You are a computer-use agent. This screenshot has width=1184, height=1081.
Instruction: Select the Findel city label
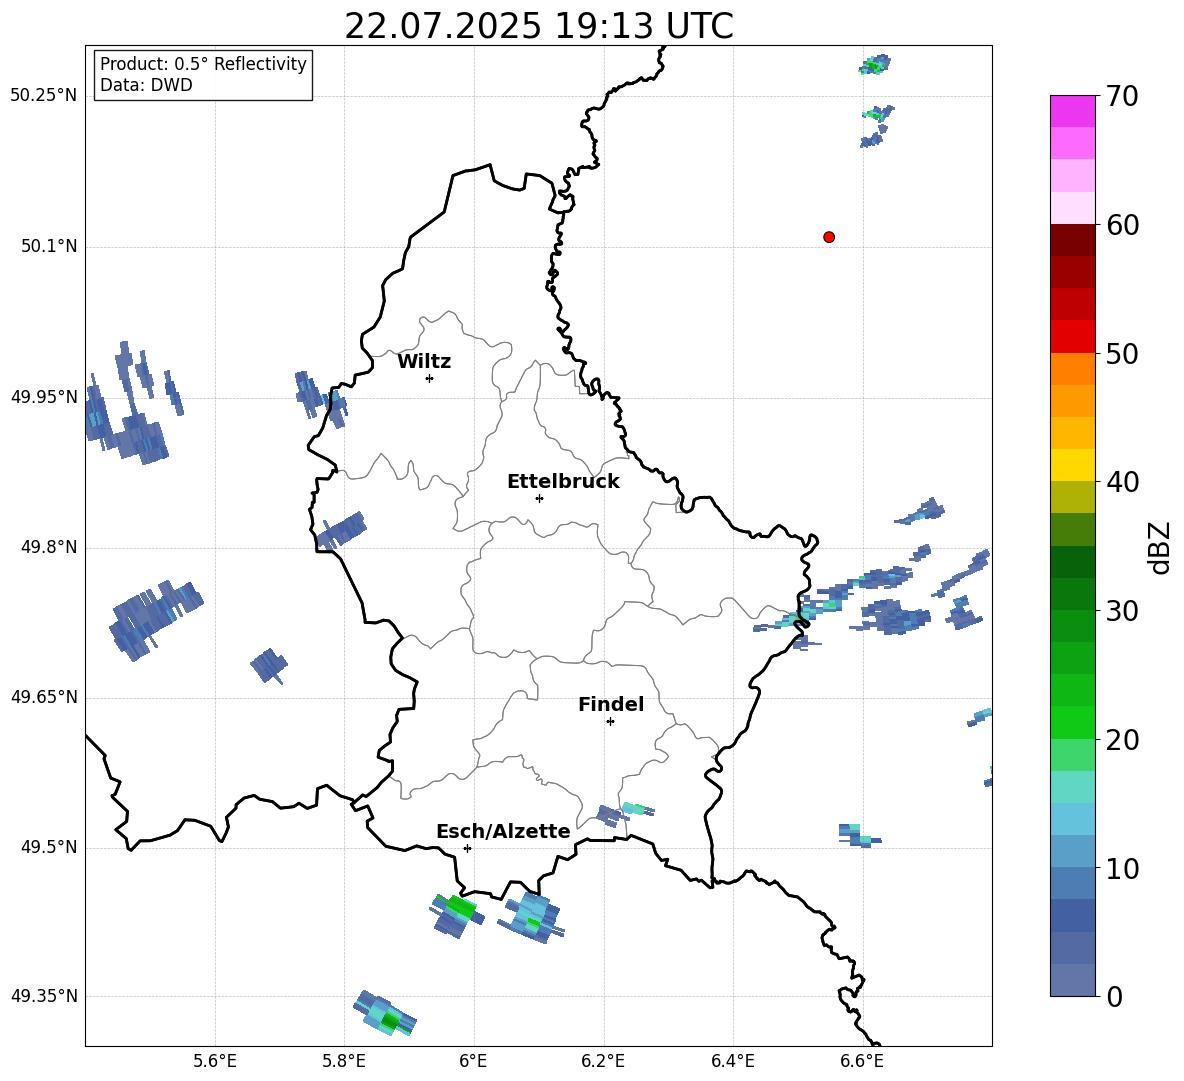tap(611, 704)
